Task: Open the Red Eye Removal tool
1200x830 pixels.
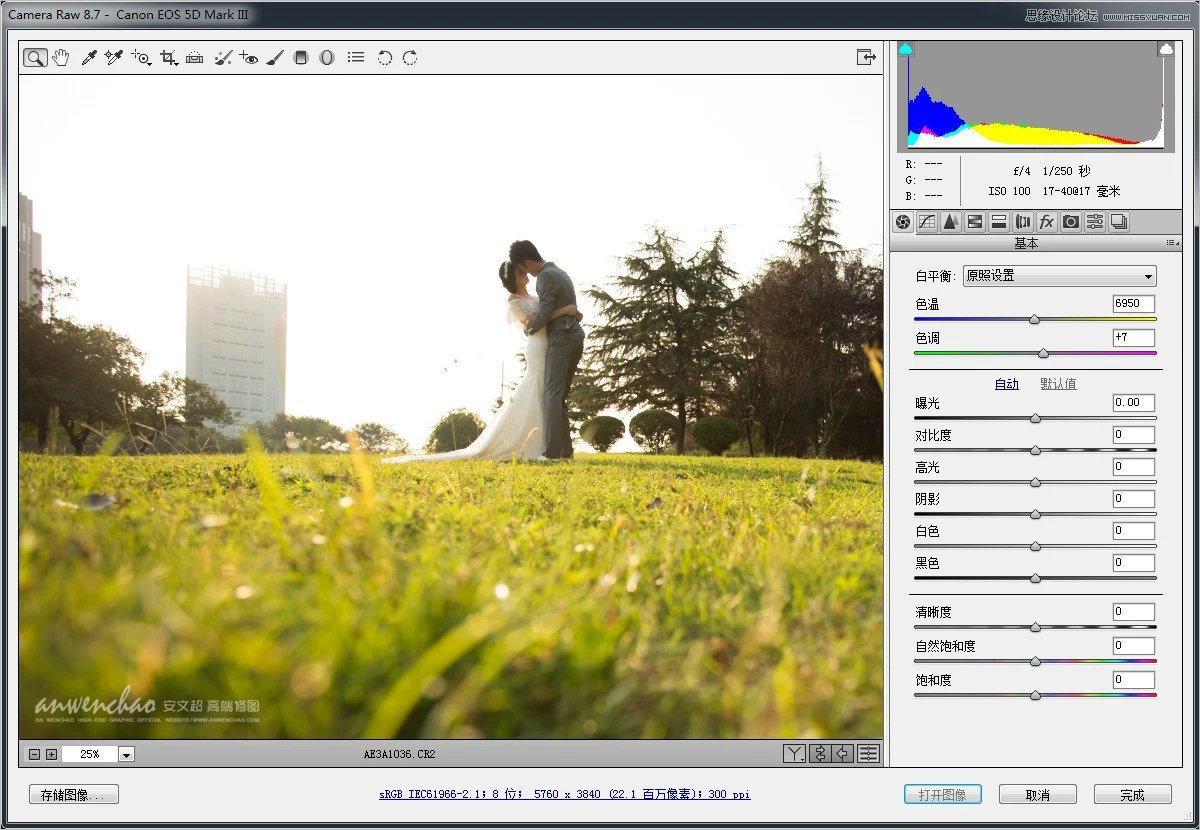Action: click(250, 57)
